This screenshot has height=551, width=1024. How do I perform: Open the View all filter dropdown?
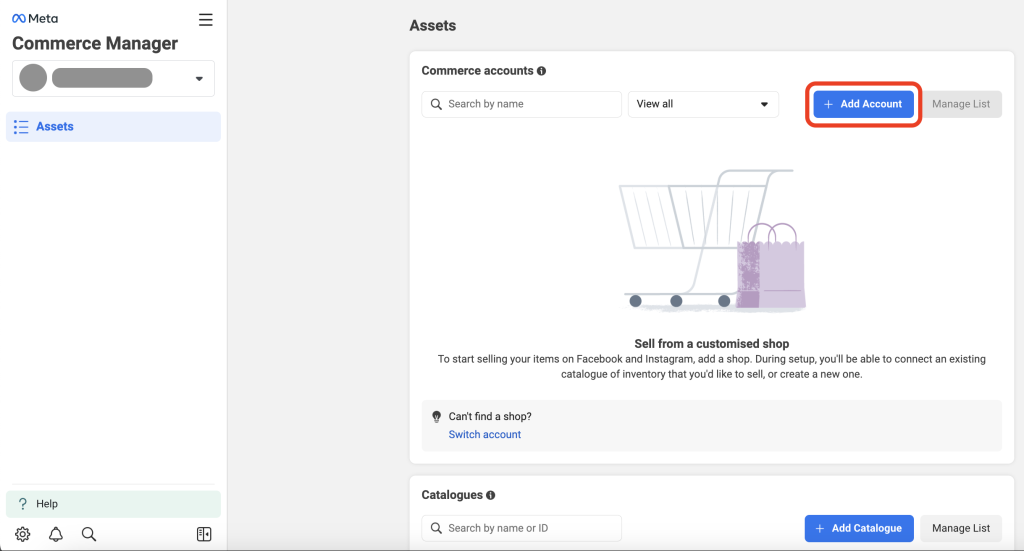pyautogui.click(x=703, y=104)
